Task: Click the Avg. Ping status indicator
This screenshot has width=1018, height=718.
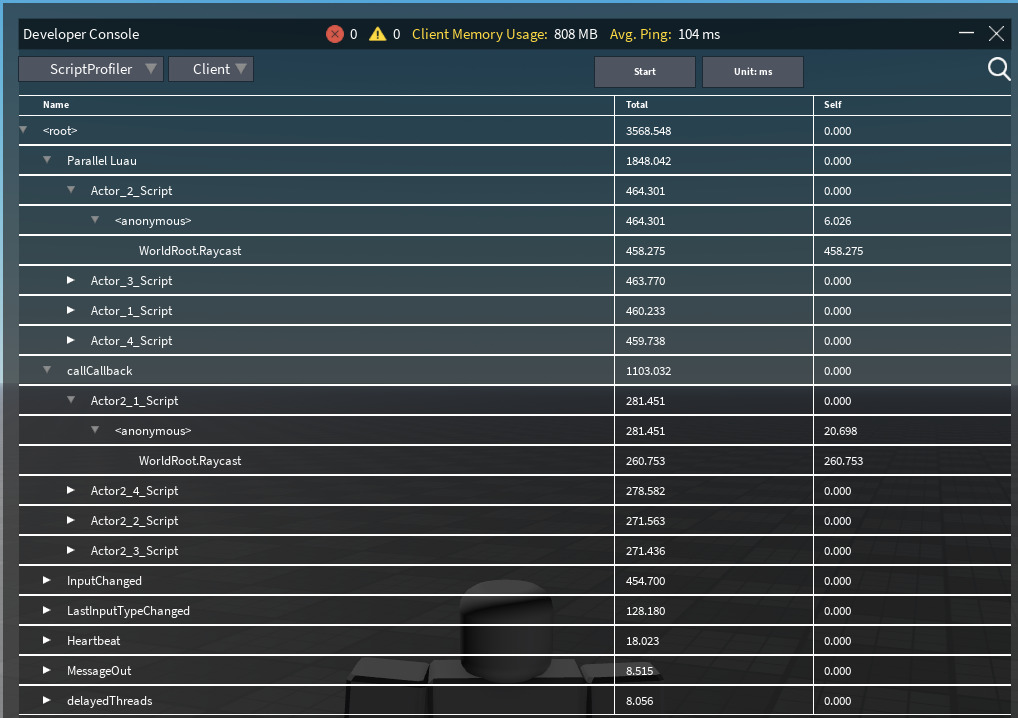Action: [x=655, y=33]
